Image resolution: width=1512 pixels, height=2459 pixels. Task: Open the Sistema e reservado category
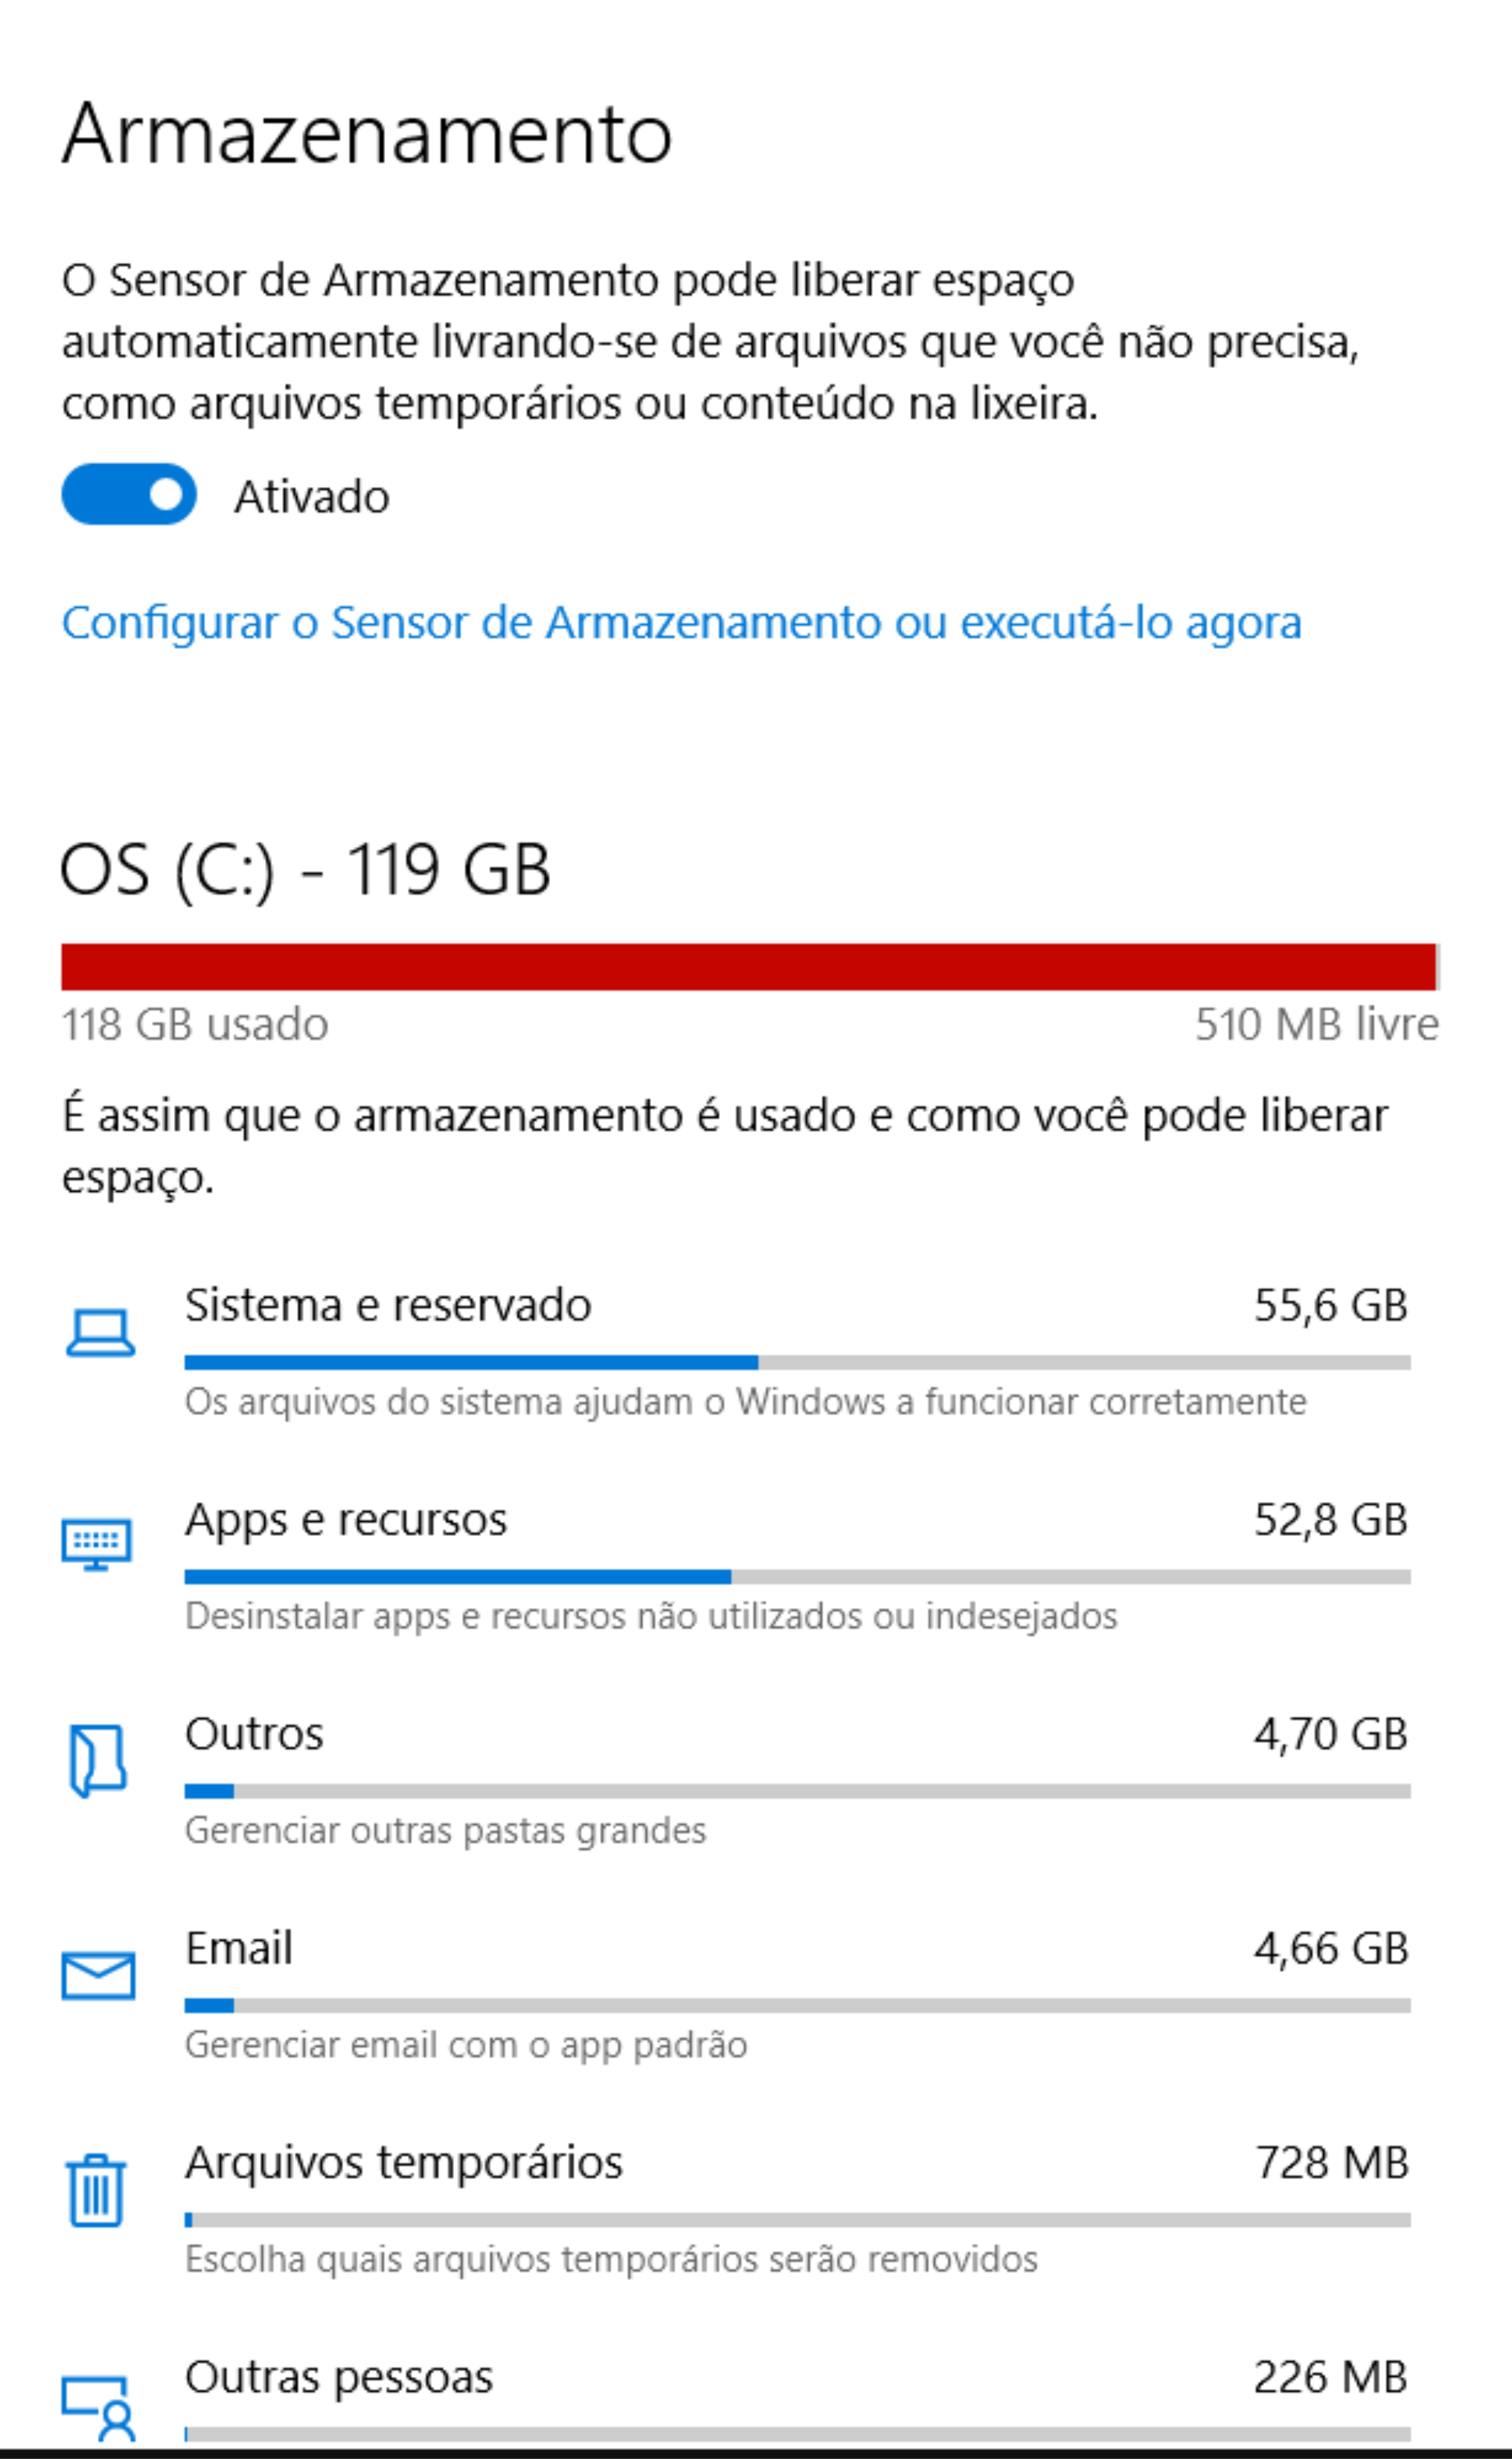(737, 1350)
